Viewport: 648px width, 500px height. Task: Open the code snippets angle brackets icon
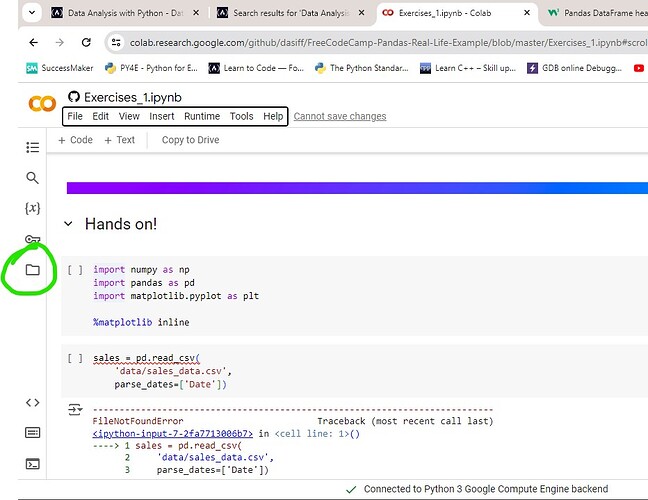32,402
